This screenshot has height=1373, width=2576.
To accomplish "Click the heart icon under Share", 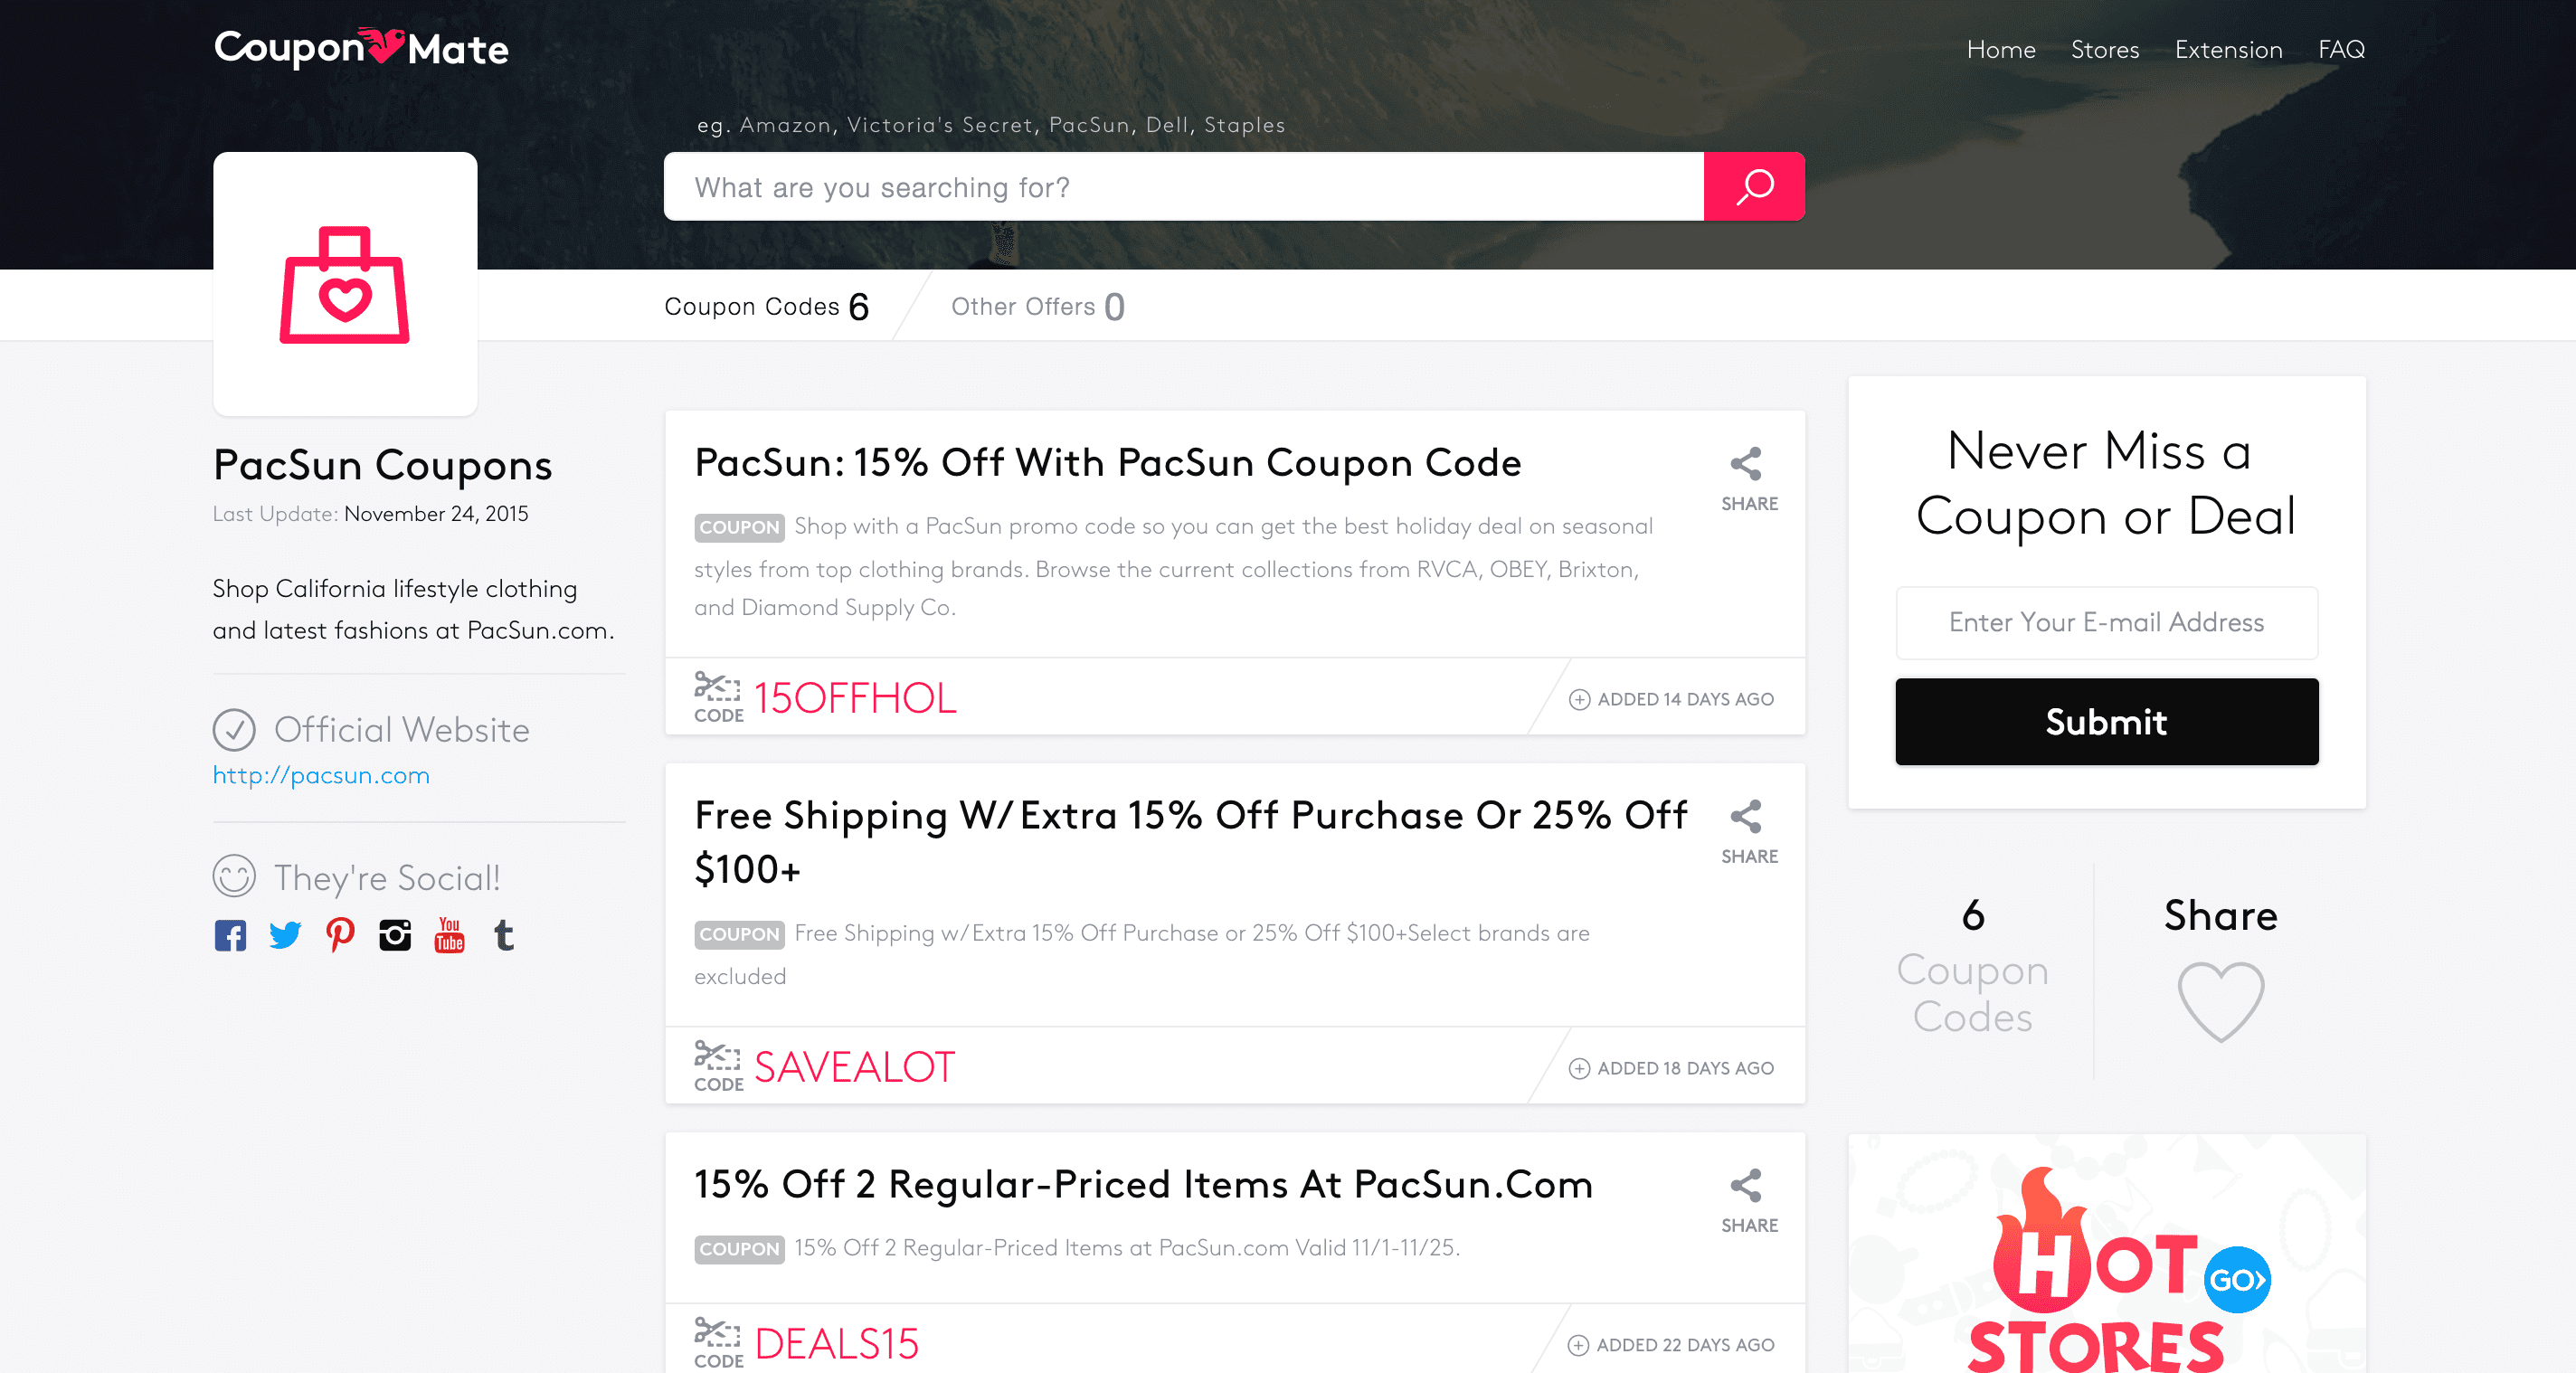I will pos(2220,1001).
